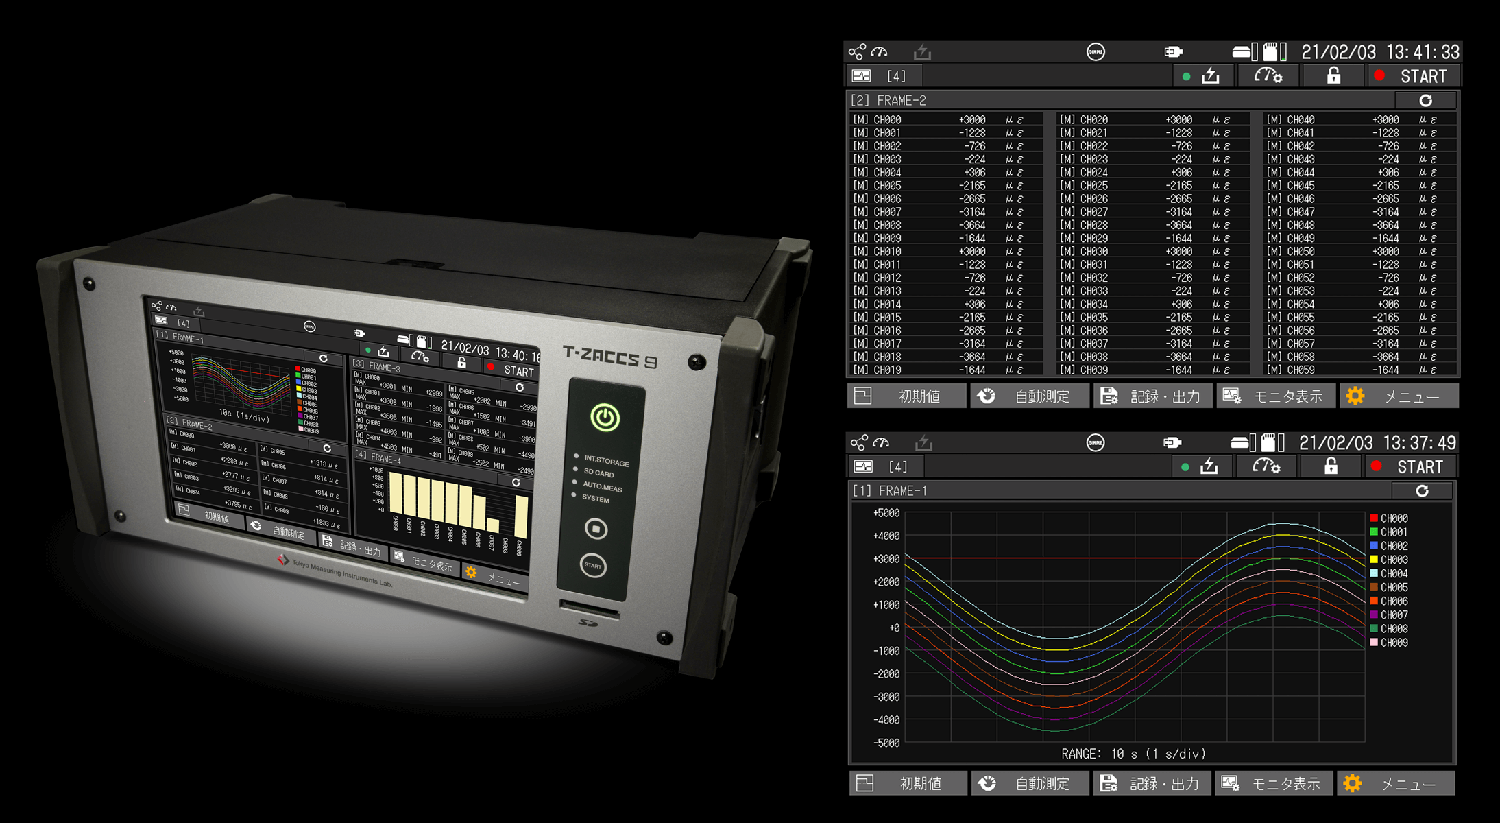Click the green CH001 legend swatch
This screenshot has width=1500, height=823.
[x=1374, y=532]
